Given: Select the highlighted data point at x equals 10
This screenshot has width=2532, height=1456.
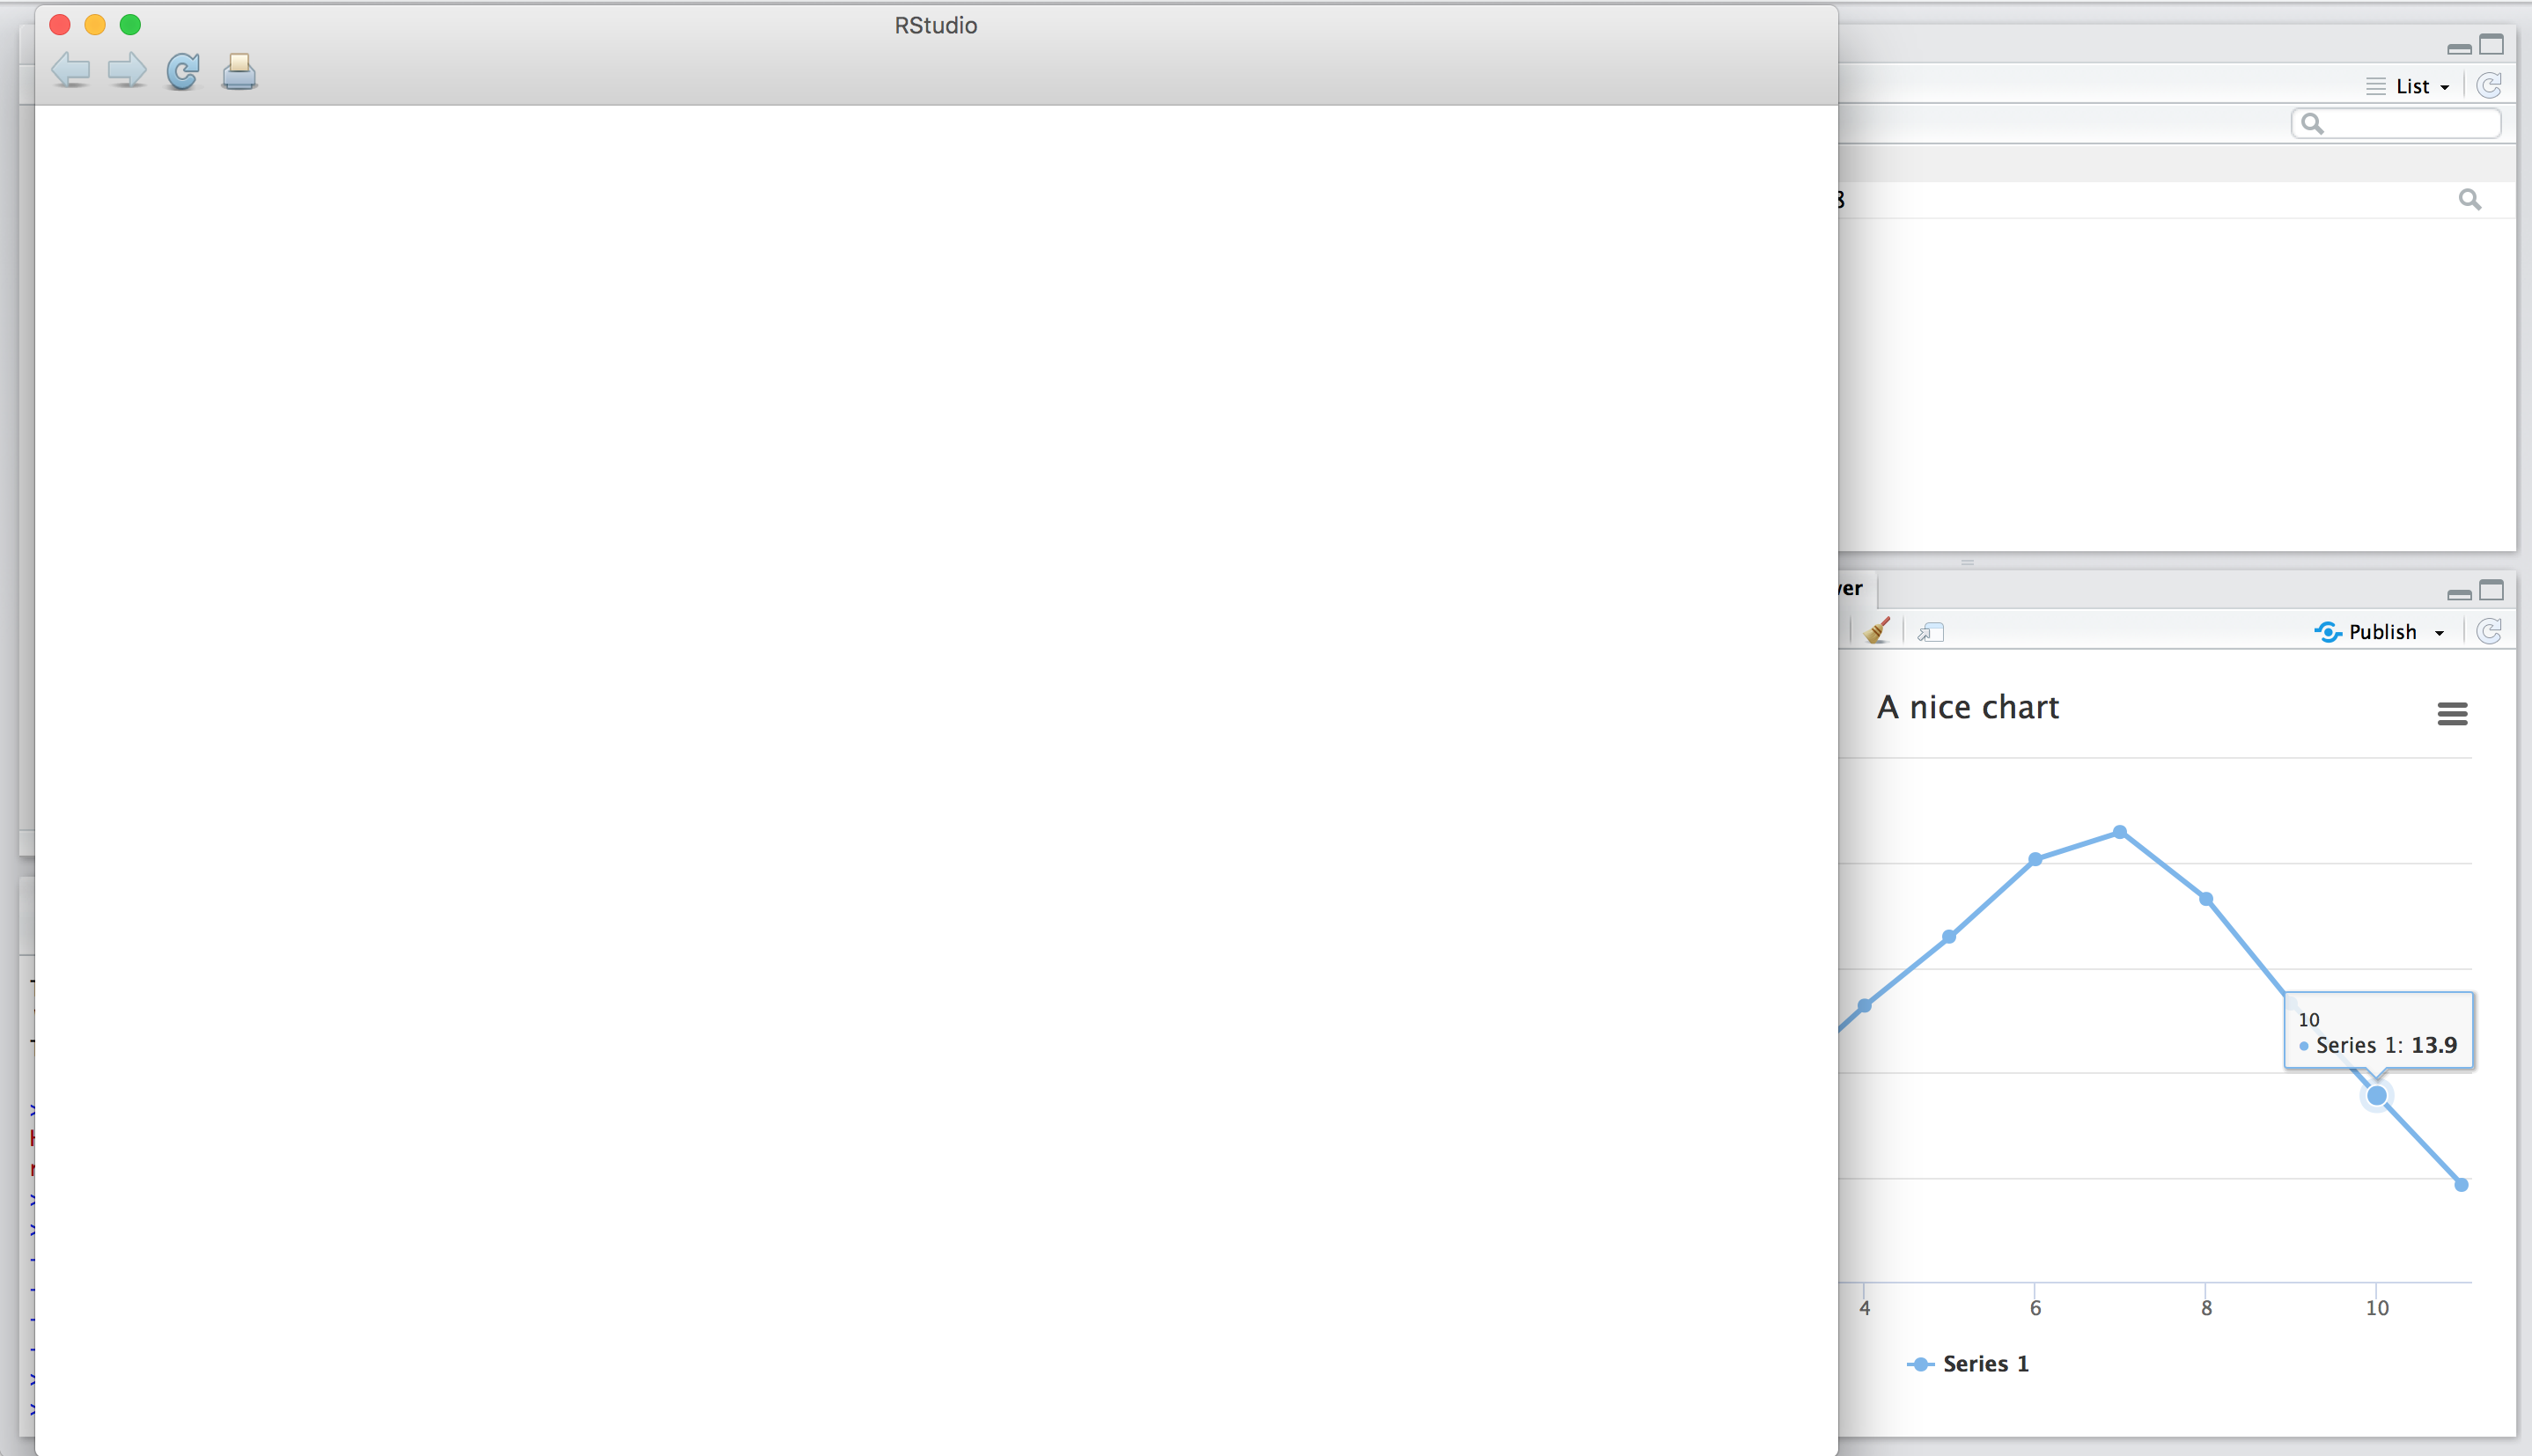Looking at the screenshot, I should (x=2377, y=1096).
